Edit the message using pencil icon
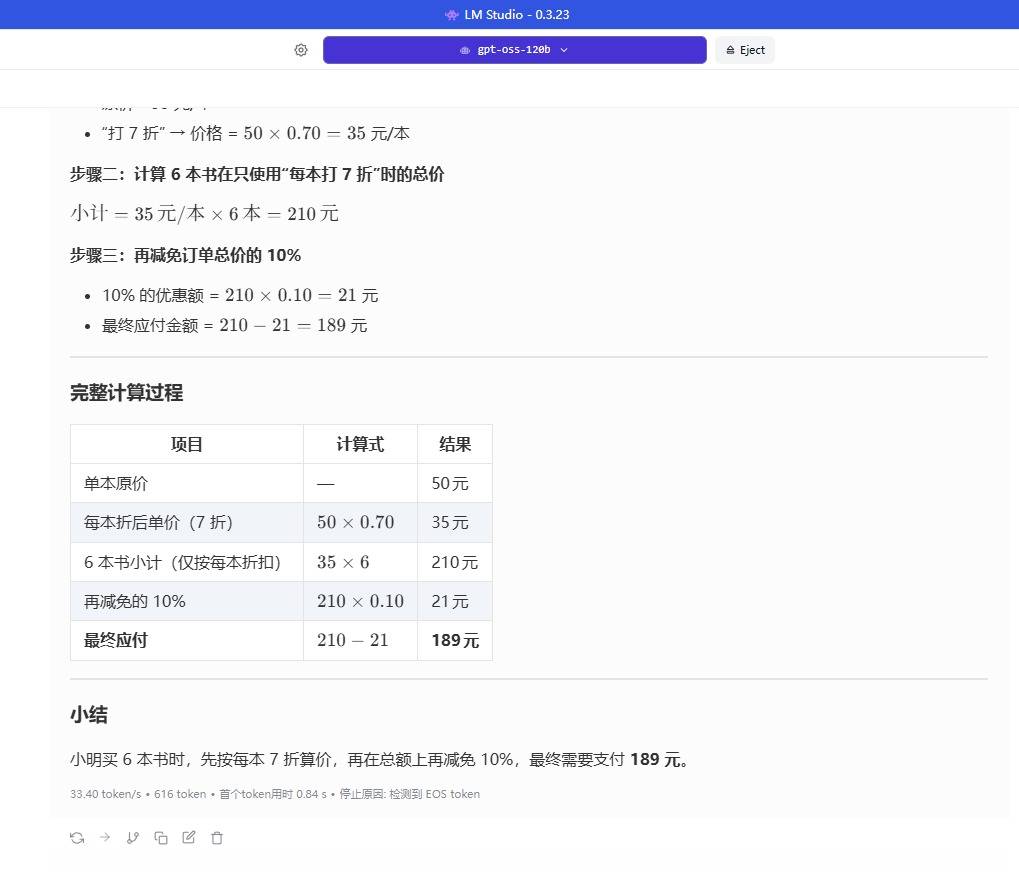Viewport: 1019px width, 873px height. click(x=189, y=838)
